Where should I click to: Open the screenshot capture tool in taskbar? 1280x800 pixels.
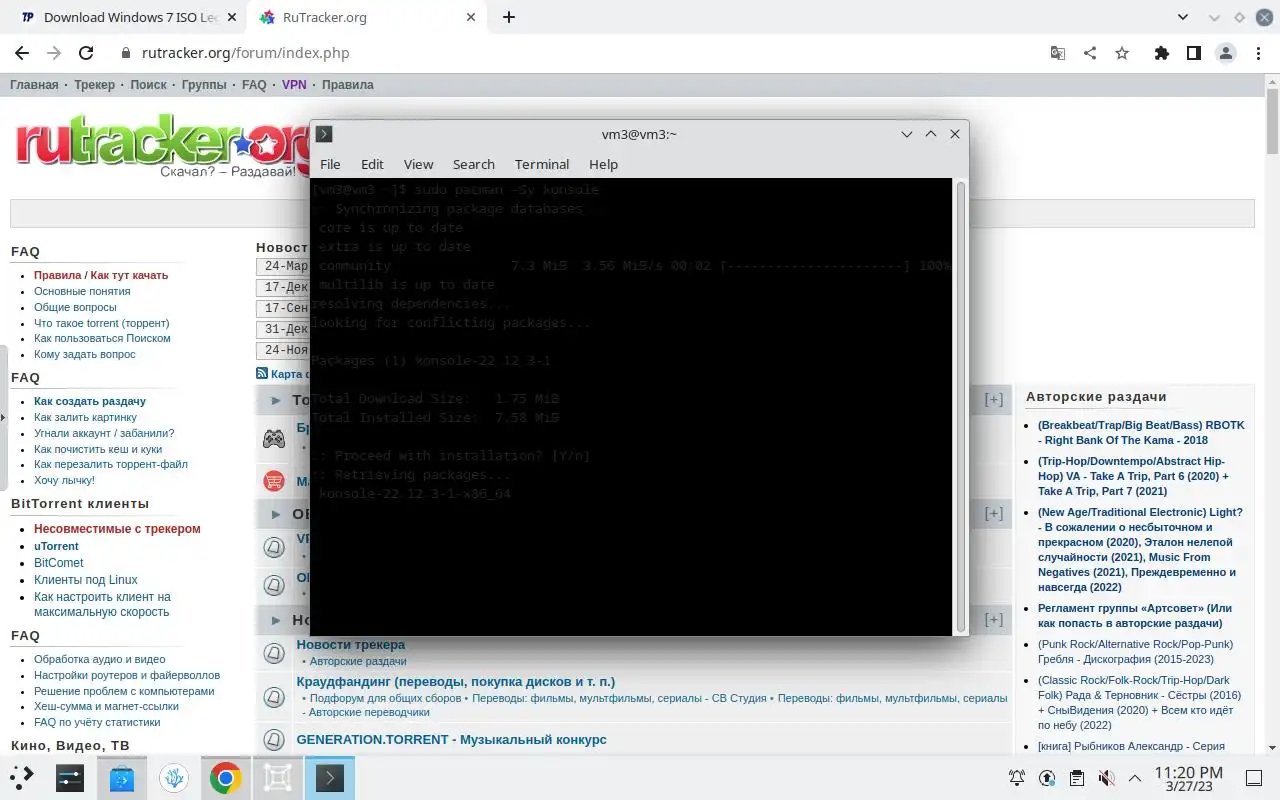(278, 777)
